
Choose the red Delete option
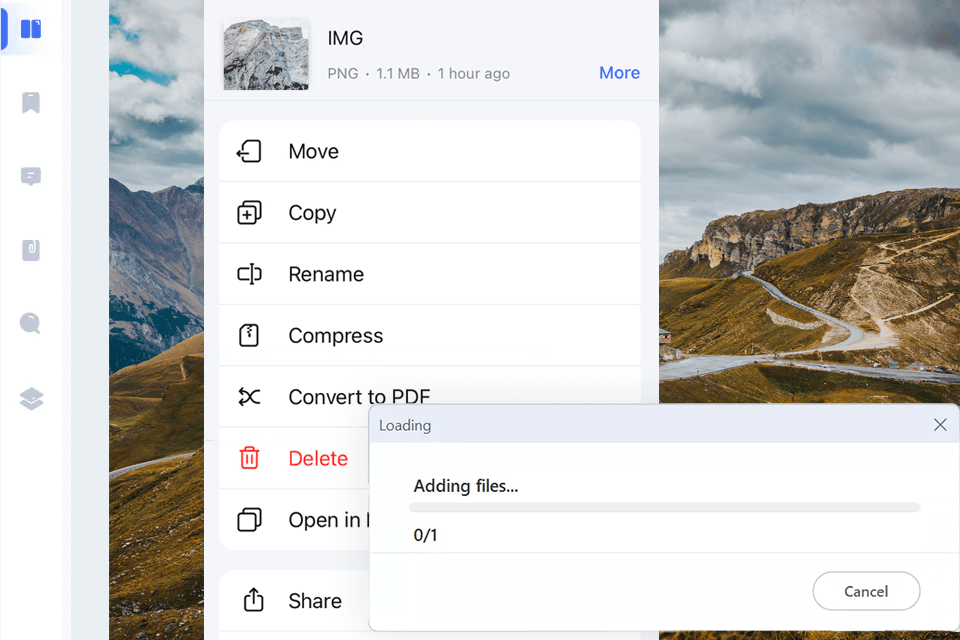pyautogui.click(x=294, y=458)
